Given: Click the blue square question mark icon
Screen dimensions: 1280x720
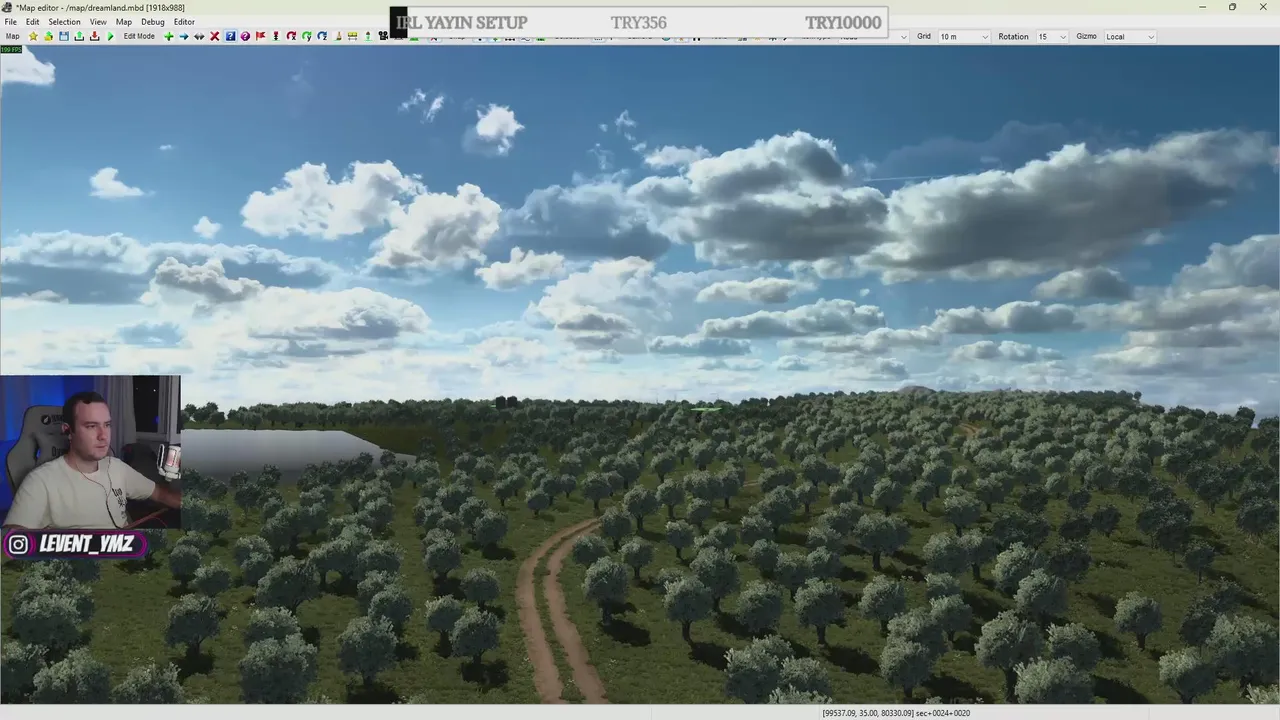Looking at the screenshot, I should (230, 36).
